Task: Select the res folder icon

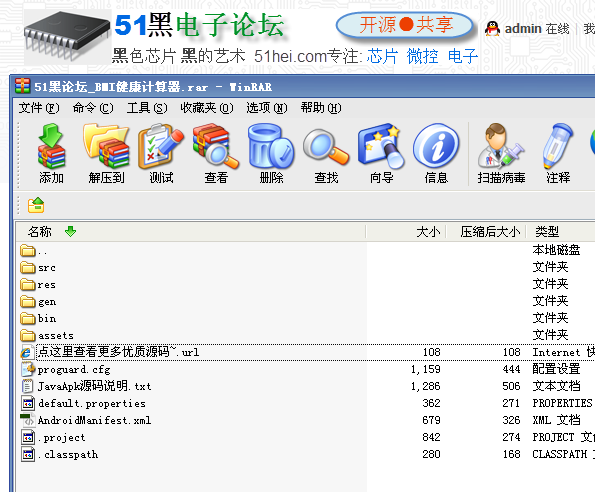Action: [x=28, y=285]
